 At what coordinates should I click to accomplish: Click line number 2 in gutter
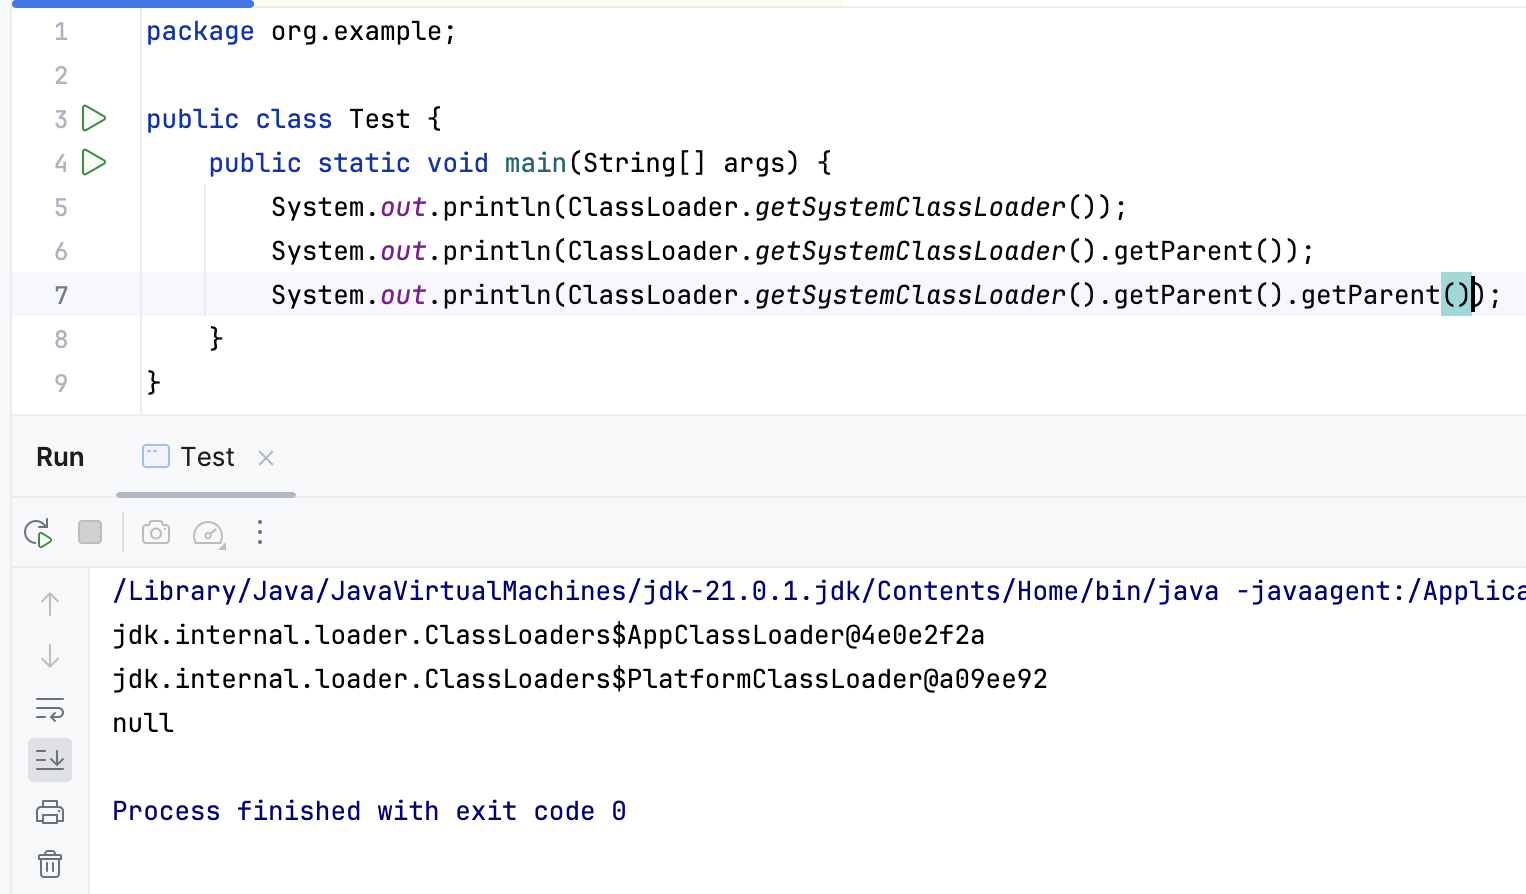pyautogui.click(x=61, y=75)
